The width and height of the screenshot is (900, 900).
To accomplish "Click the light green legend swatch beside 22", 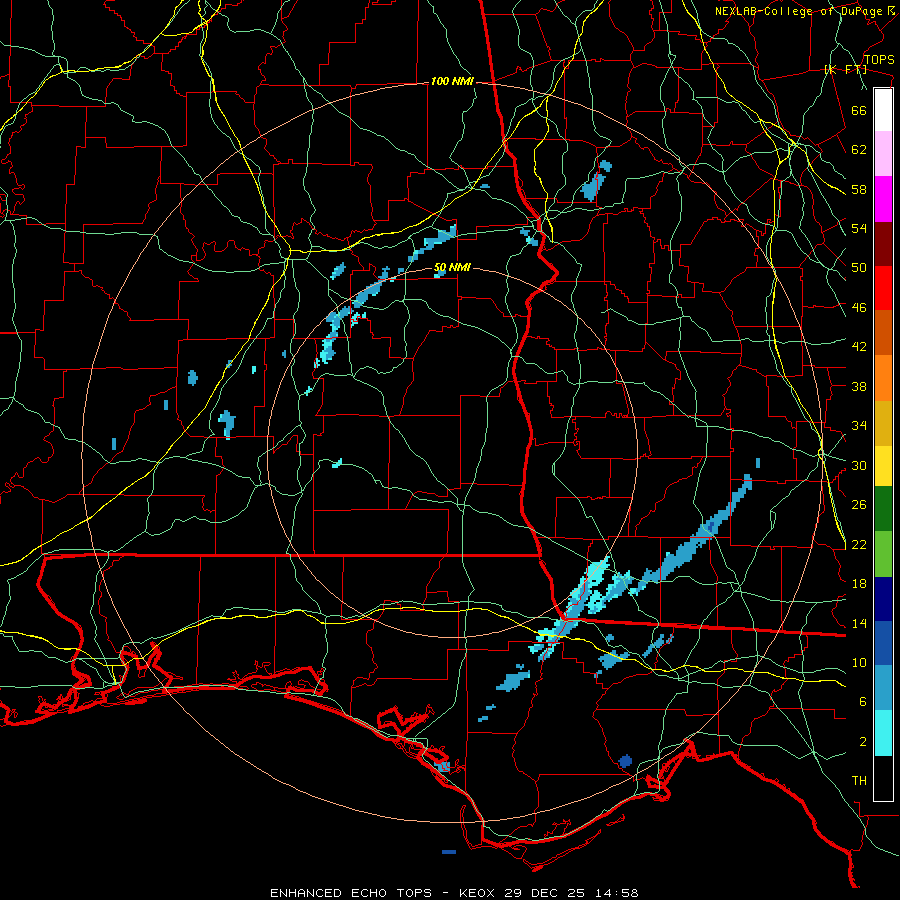I will [883, 554].
